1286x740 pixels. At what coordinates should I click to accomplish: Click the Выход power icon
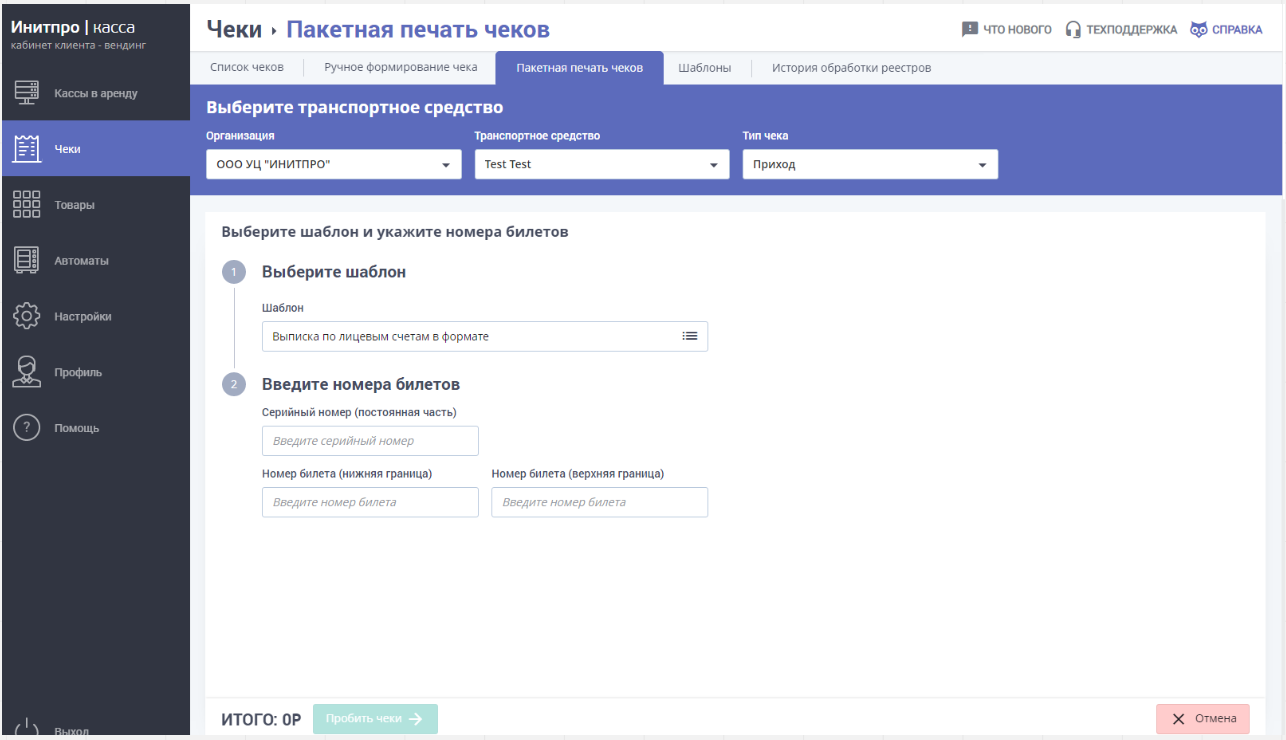coord(26,729)
